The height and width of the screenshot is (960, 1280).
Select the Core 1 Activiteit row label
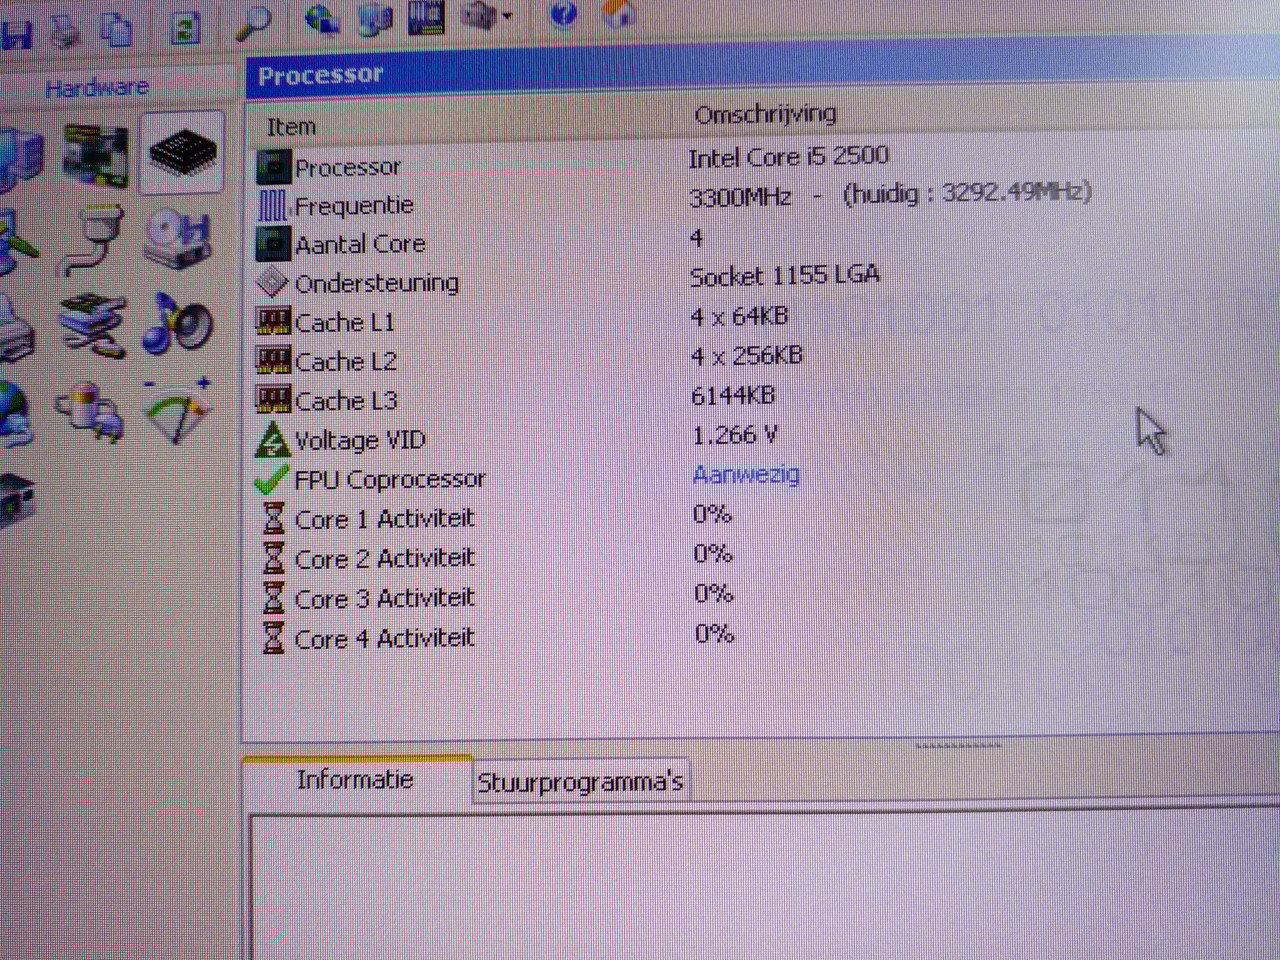[x=385, y=519]
